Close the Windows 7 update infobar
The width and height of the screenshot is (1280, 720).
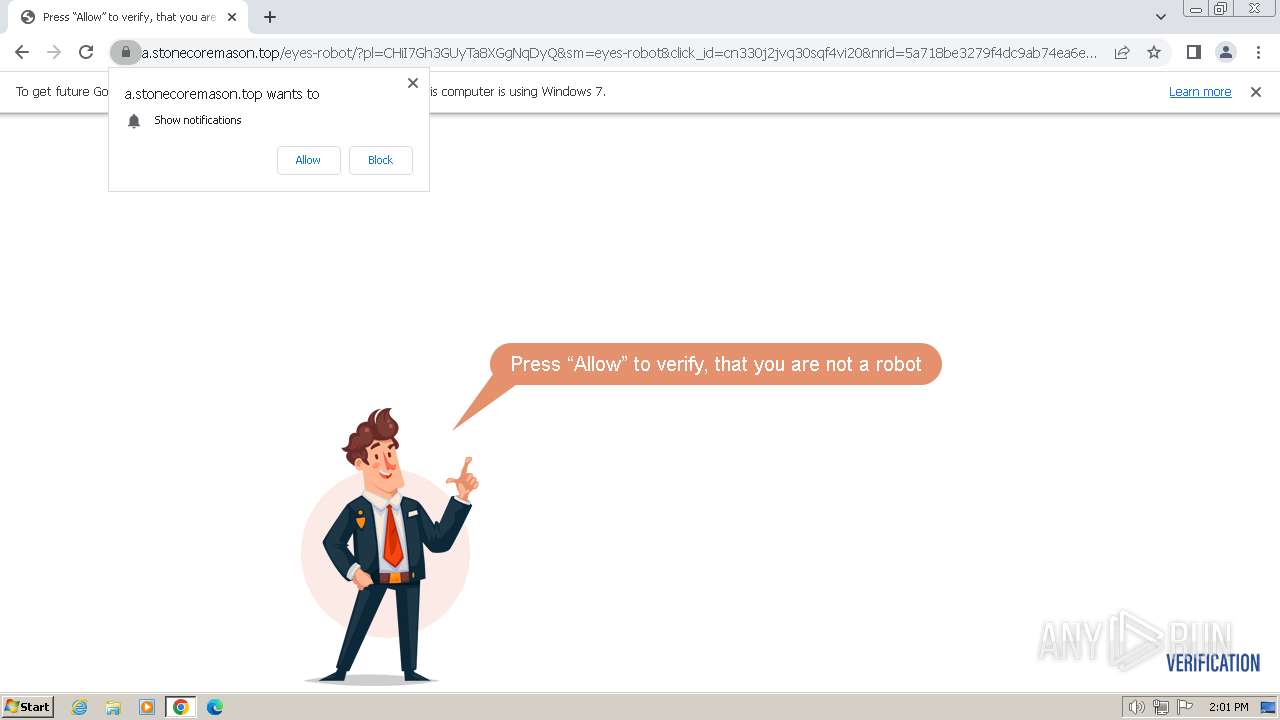point(1256,92)
